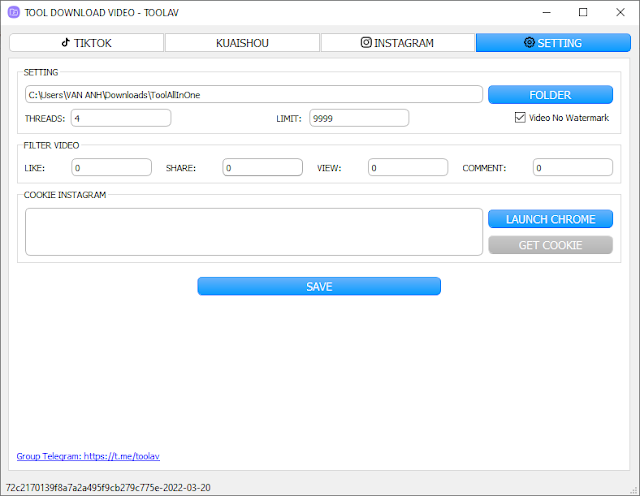Focus the THREADS input field
Image resolution: width=640 pixels, height=496 pixels.
(121, 118)
